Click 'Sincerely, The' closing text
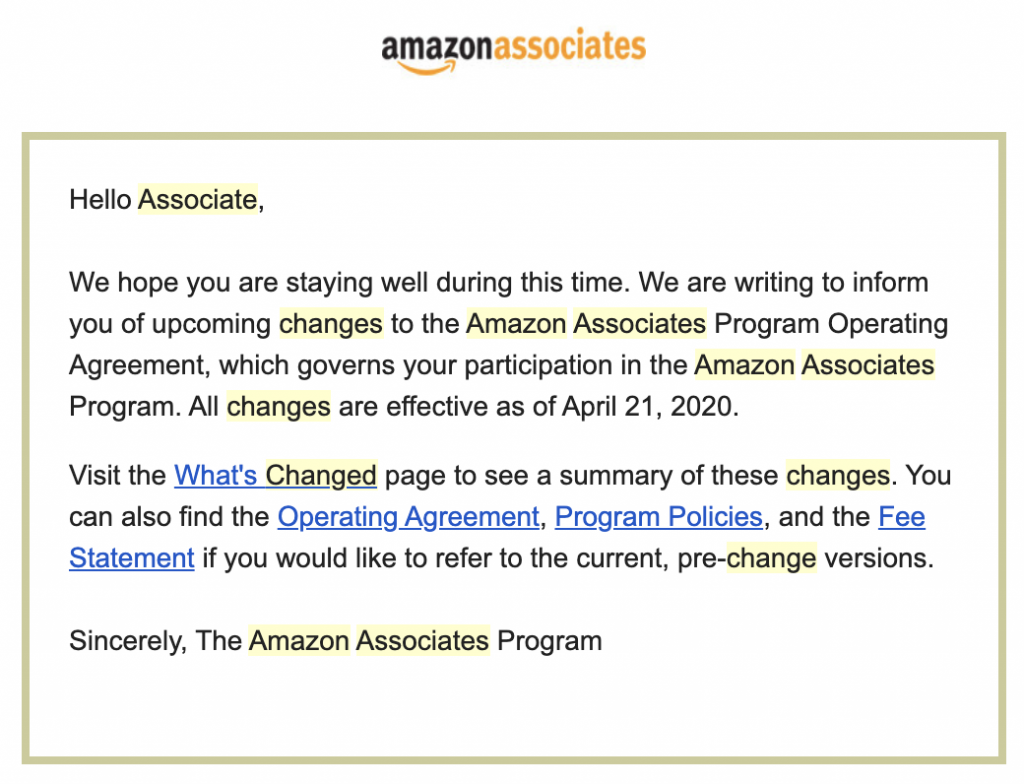The width and height of the screenshot is (1024, 784). pyautogui.click(x=155, y=641)
